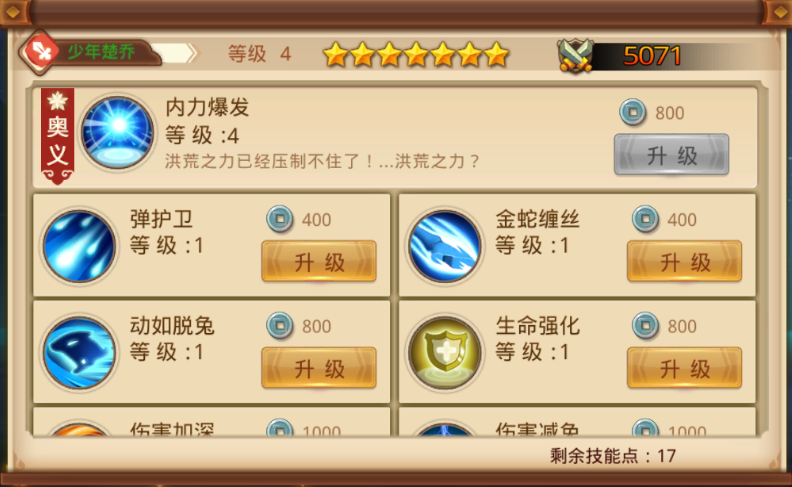792x487 pixels.
Task: Click the 剩余技能点 17 counter
Action: click(613, 456)
